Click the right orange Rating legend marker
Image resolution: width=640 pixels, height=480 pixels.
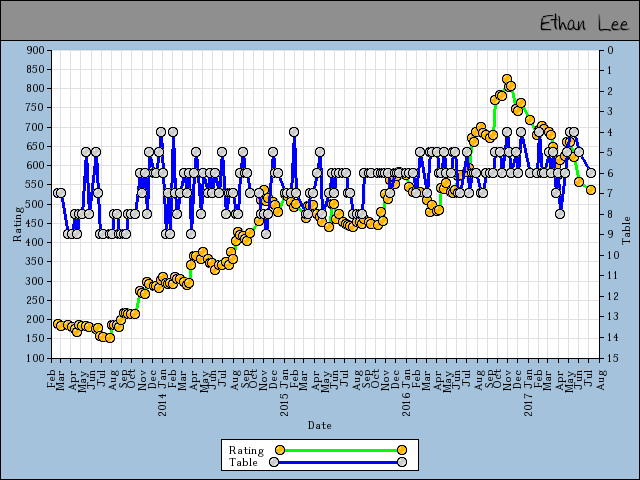pyautogui.click(x=402, y=450)
